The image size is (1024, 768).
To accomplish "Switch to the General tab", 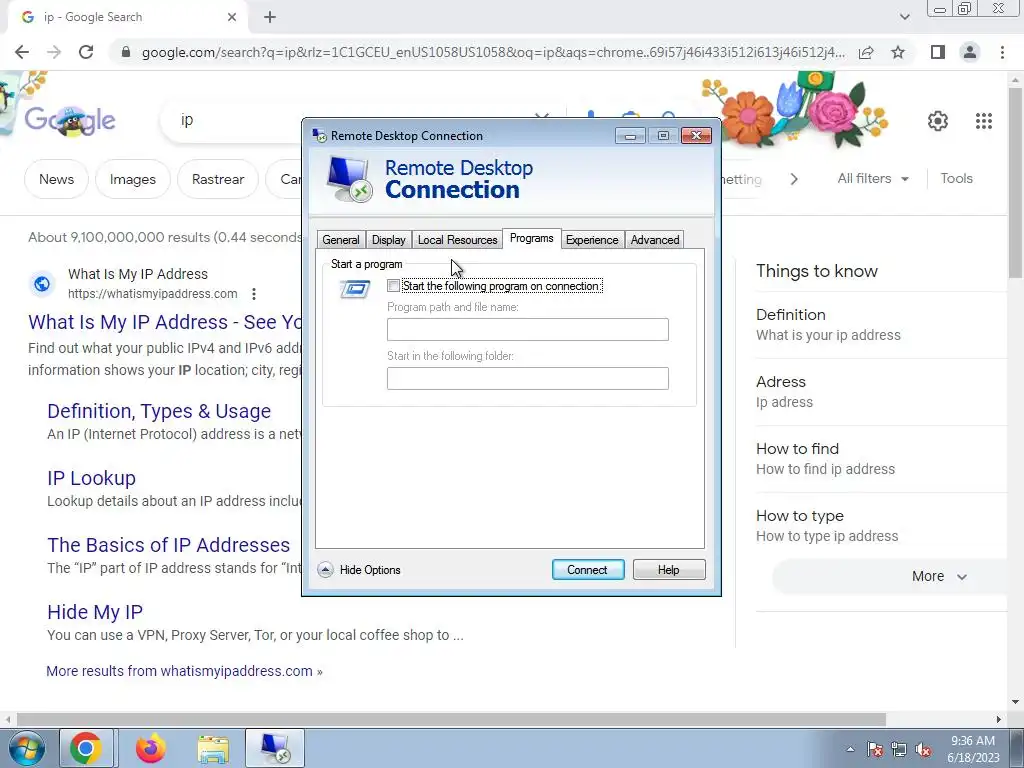I will 341,240.
